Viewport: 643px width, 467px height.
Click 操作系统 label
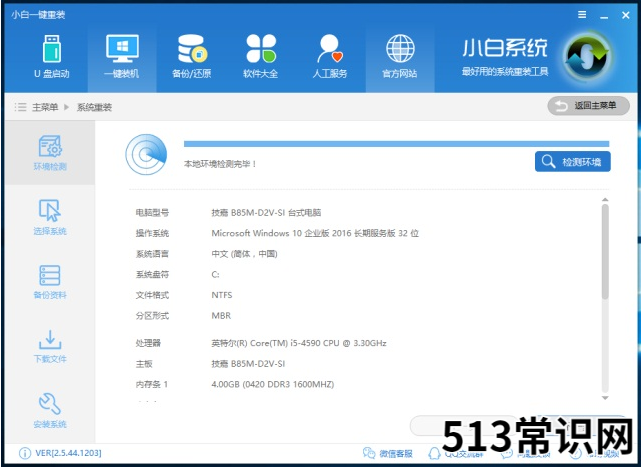pos(152,233)
